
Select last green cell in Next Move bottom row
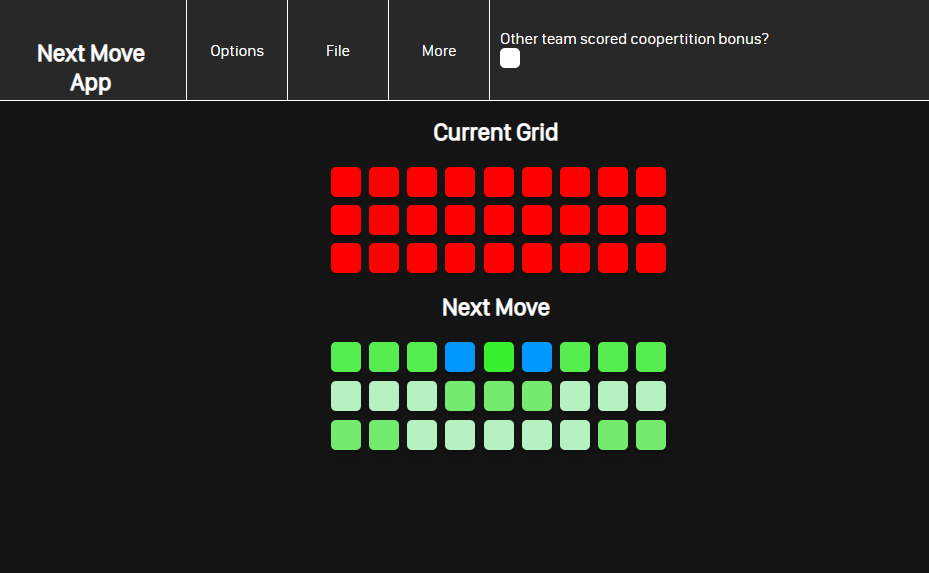click(x=651, y=435)
